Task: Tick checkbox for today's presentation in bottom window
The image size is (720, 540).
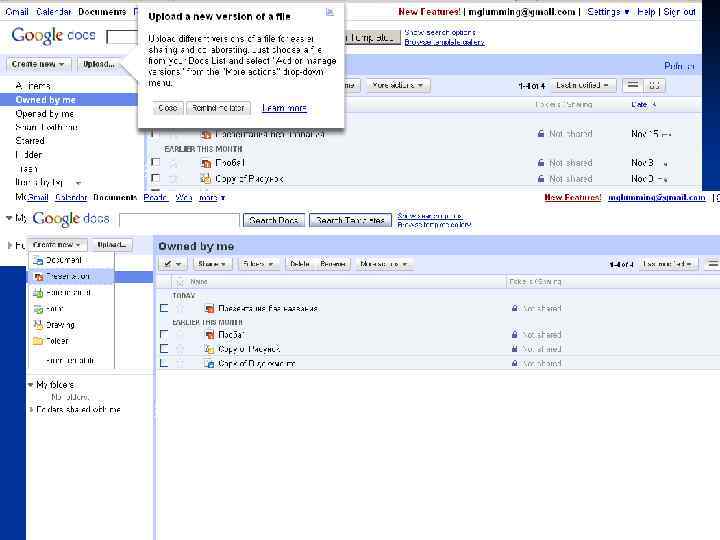Action: click(164, 308)
